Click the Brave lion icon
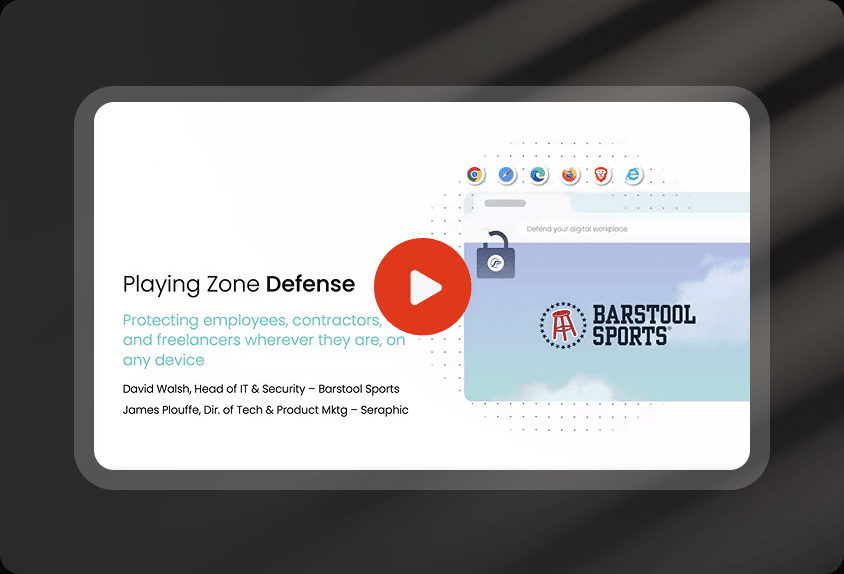844x574 pixels. (601, 175)
